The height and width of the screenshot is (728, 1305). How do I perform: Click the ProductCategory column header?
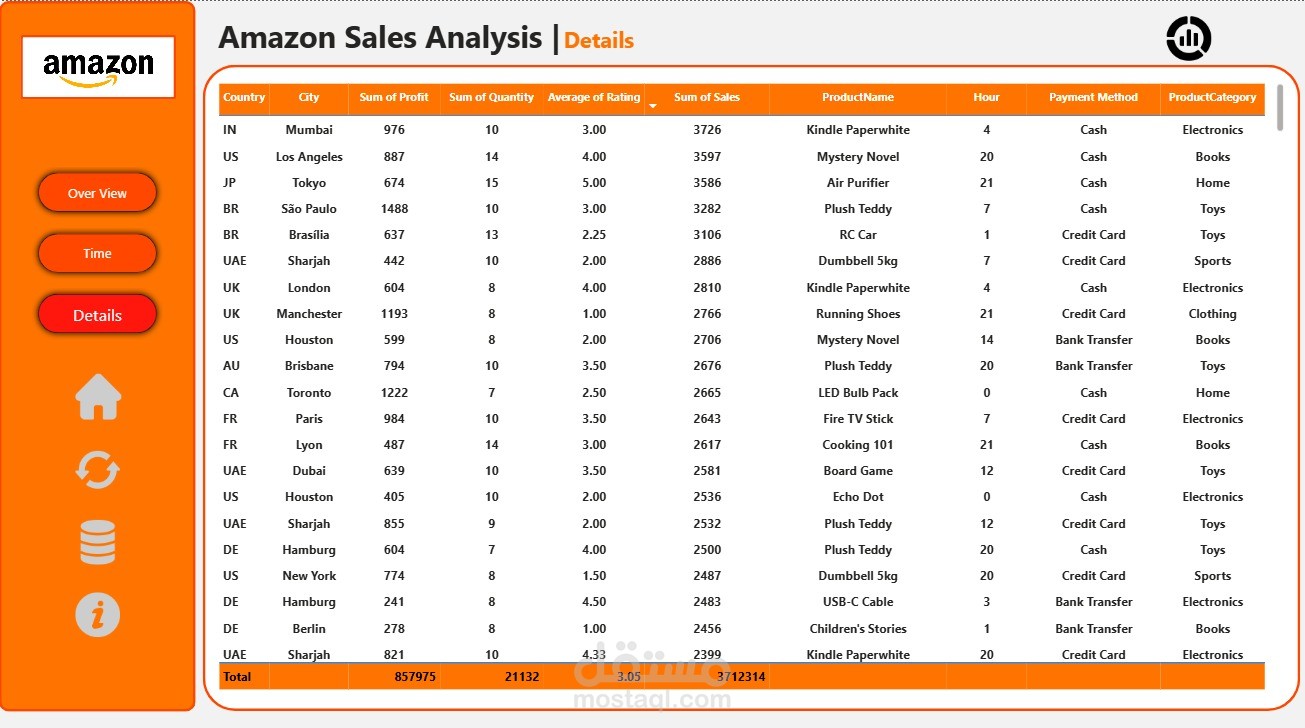point(1212,97)
